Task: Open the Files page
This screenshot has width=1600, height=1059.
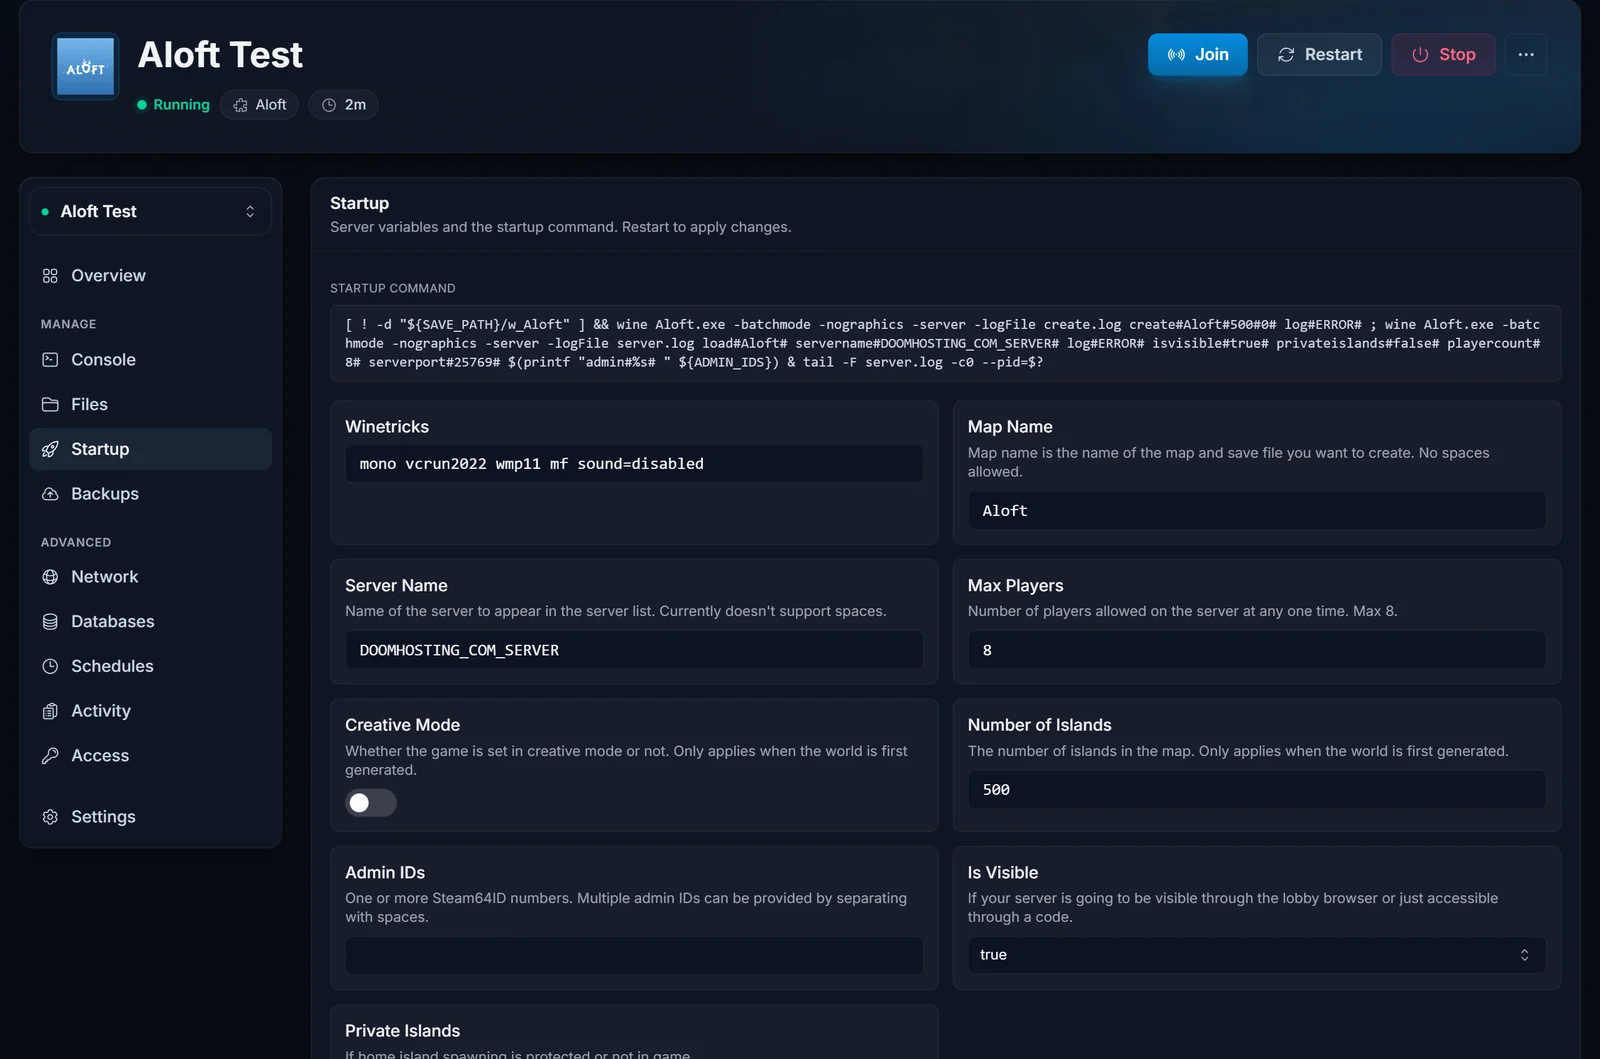Action: [x=150, y=405]
